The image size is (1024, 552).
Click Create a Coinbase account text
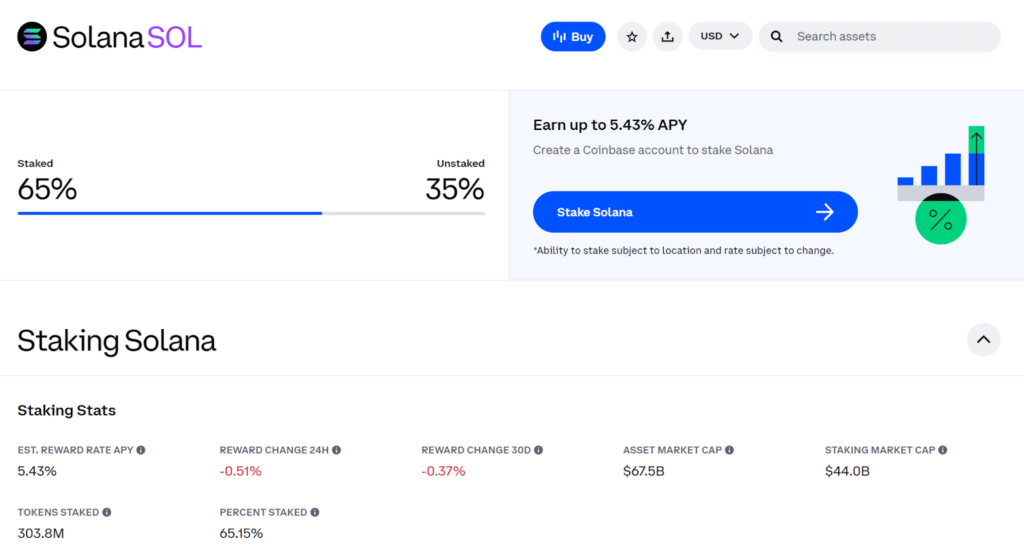(x=653, y=150)
